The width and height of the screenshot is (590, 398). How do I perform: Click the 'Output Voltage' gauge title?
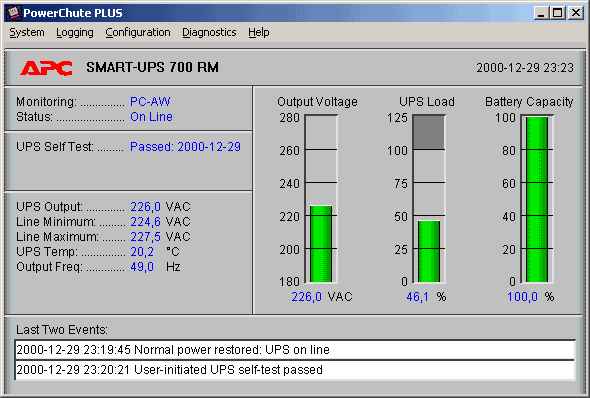click(x=317, y=102)
